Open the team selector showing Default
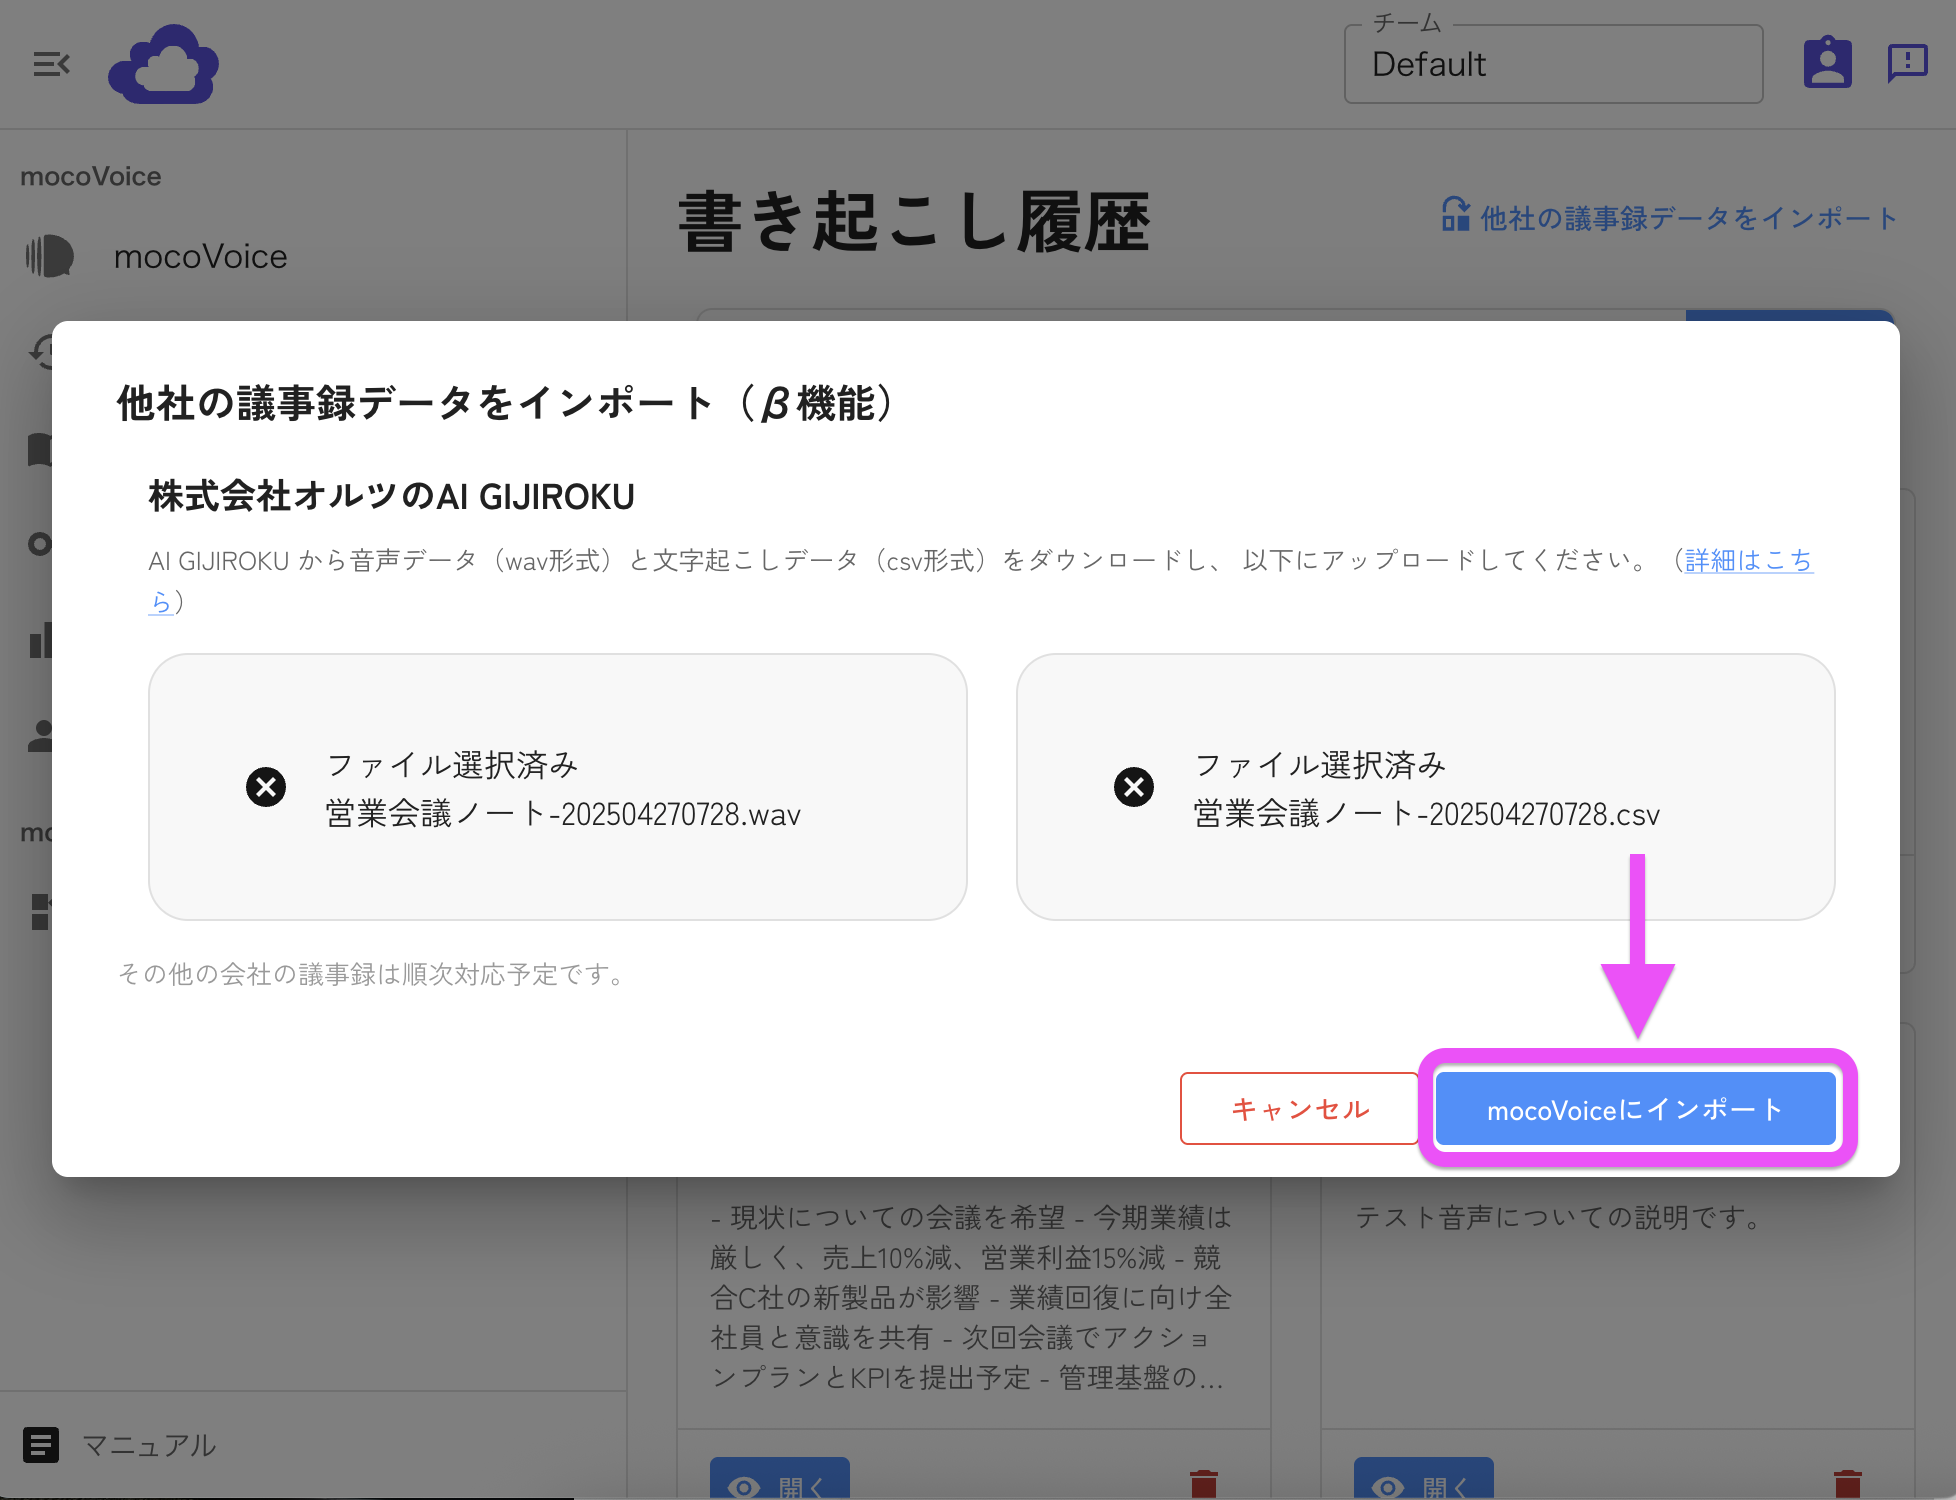 point(1553,64)
